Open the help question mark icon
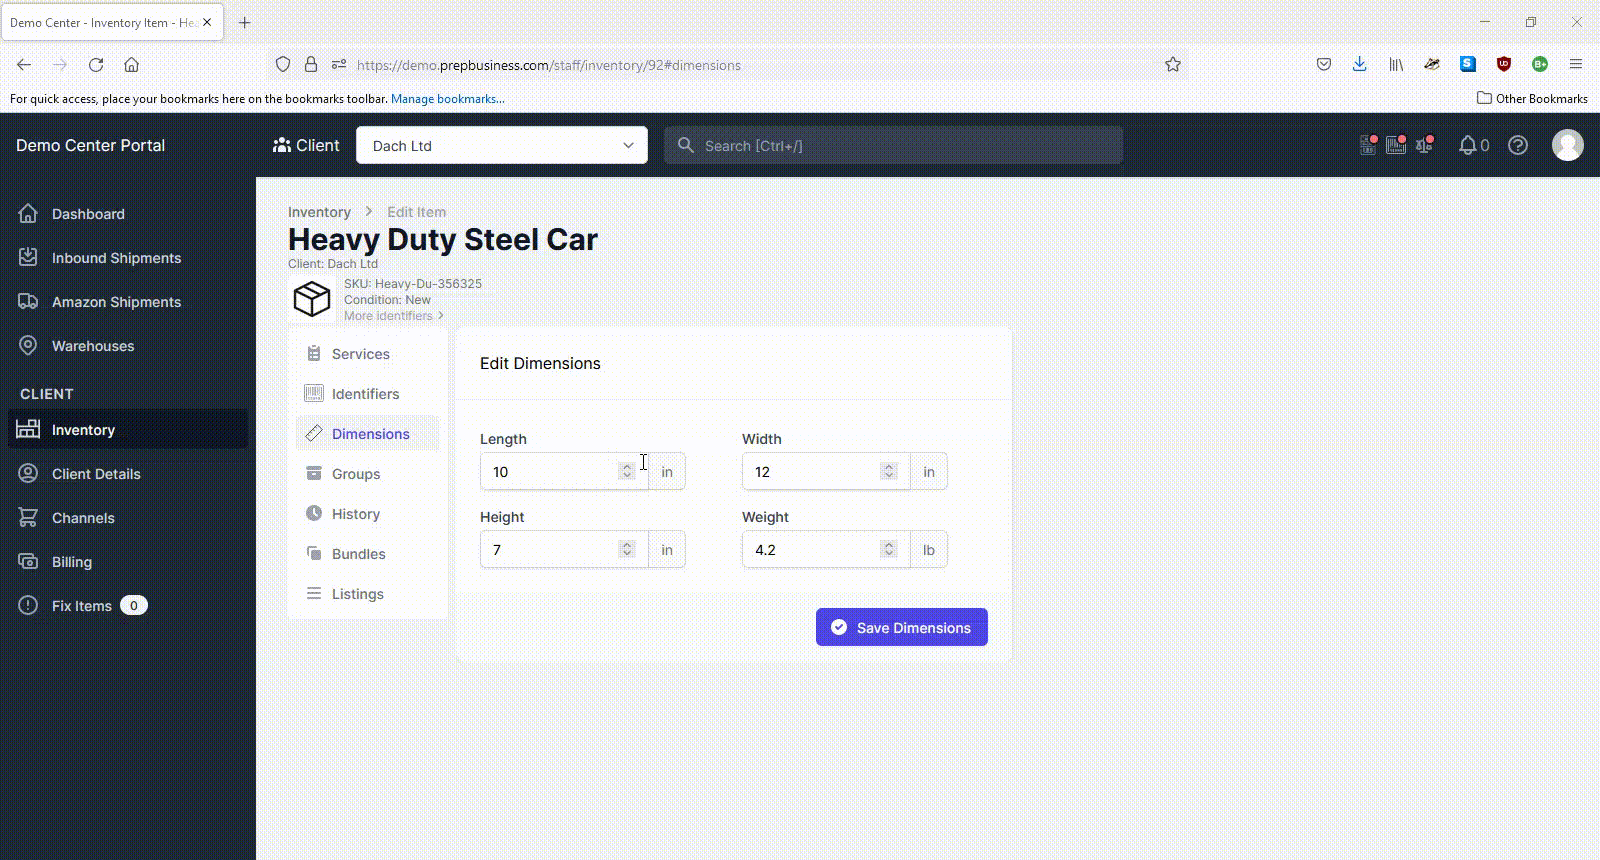Viewport: 1600px width, 860px height. tap(1518, 145)
